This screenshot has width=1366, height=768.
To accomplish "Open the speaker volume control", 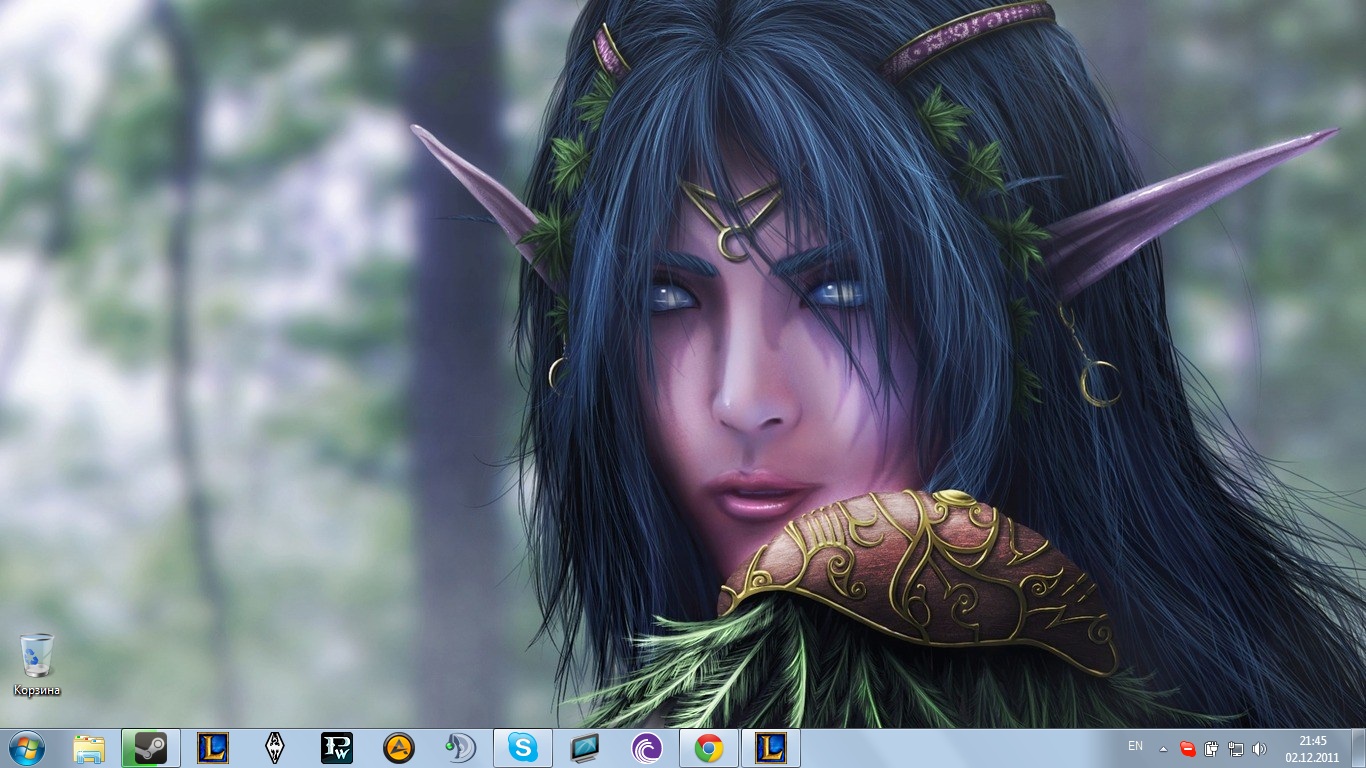I will (1259, 748).
